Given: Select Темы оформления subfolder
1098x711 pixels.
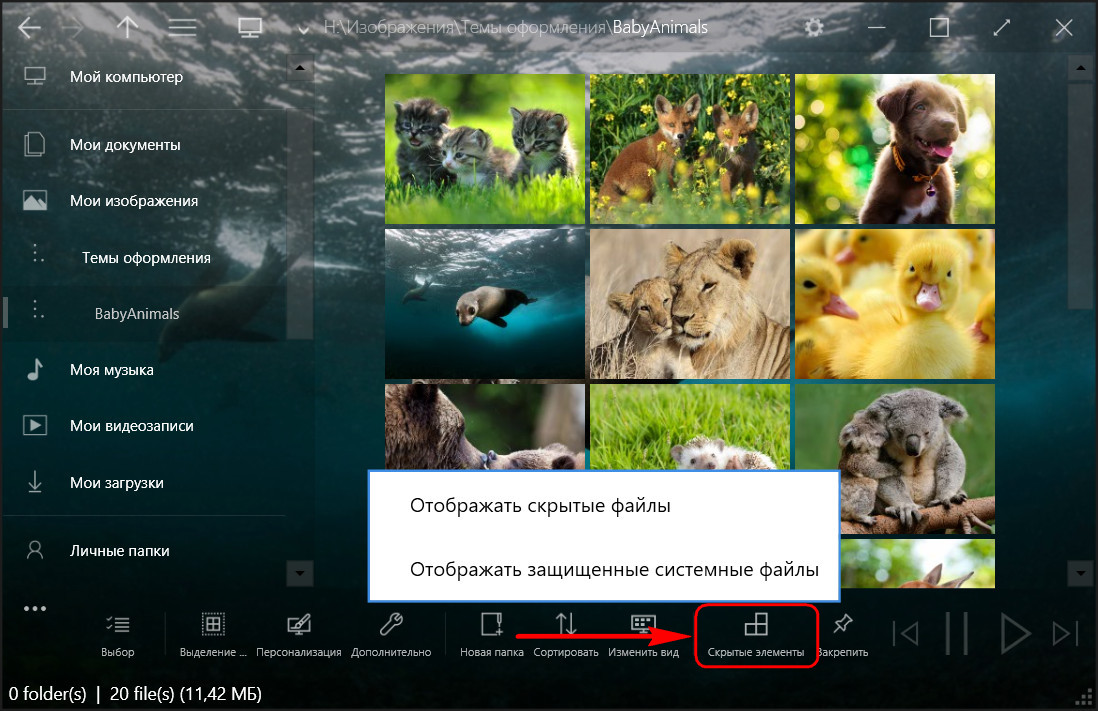Looking at the screenshot, I should 146,257.
